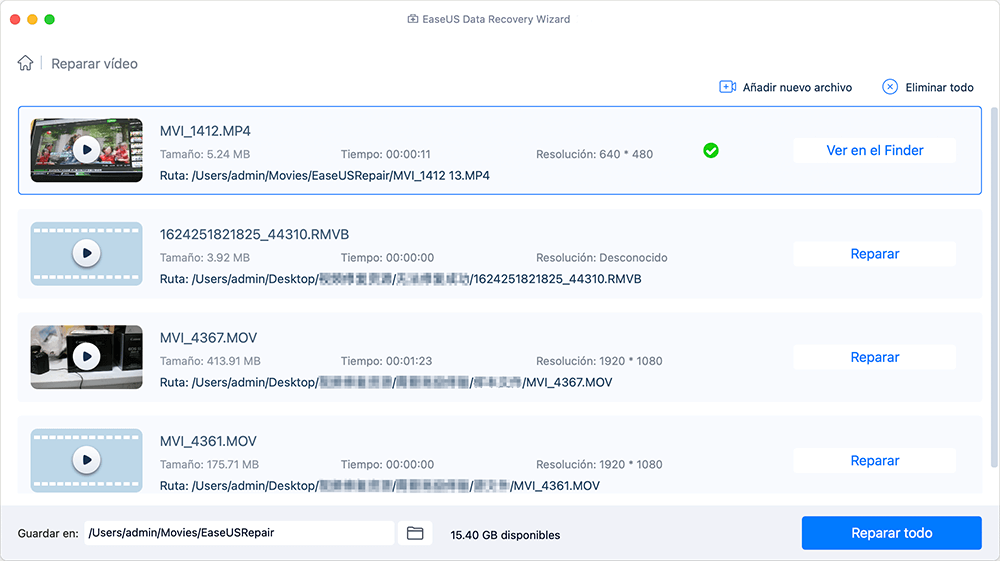Play the MVI_1412.MP4 preview
This screenshot has height=561, width=1000.
87,150
